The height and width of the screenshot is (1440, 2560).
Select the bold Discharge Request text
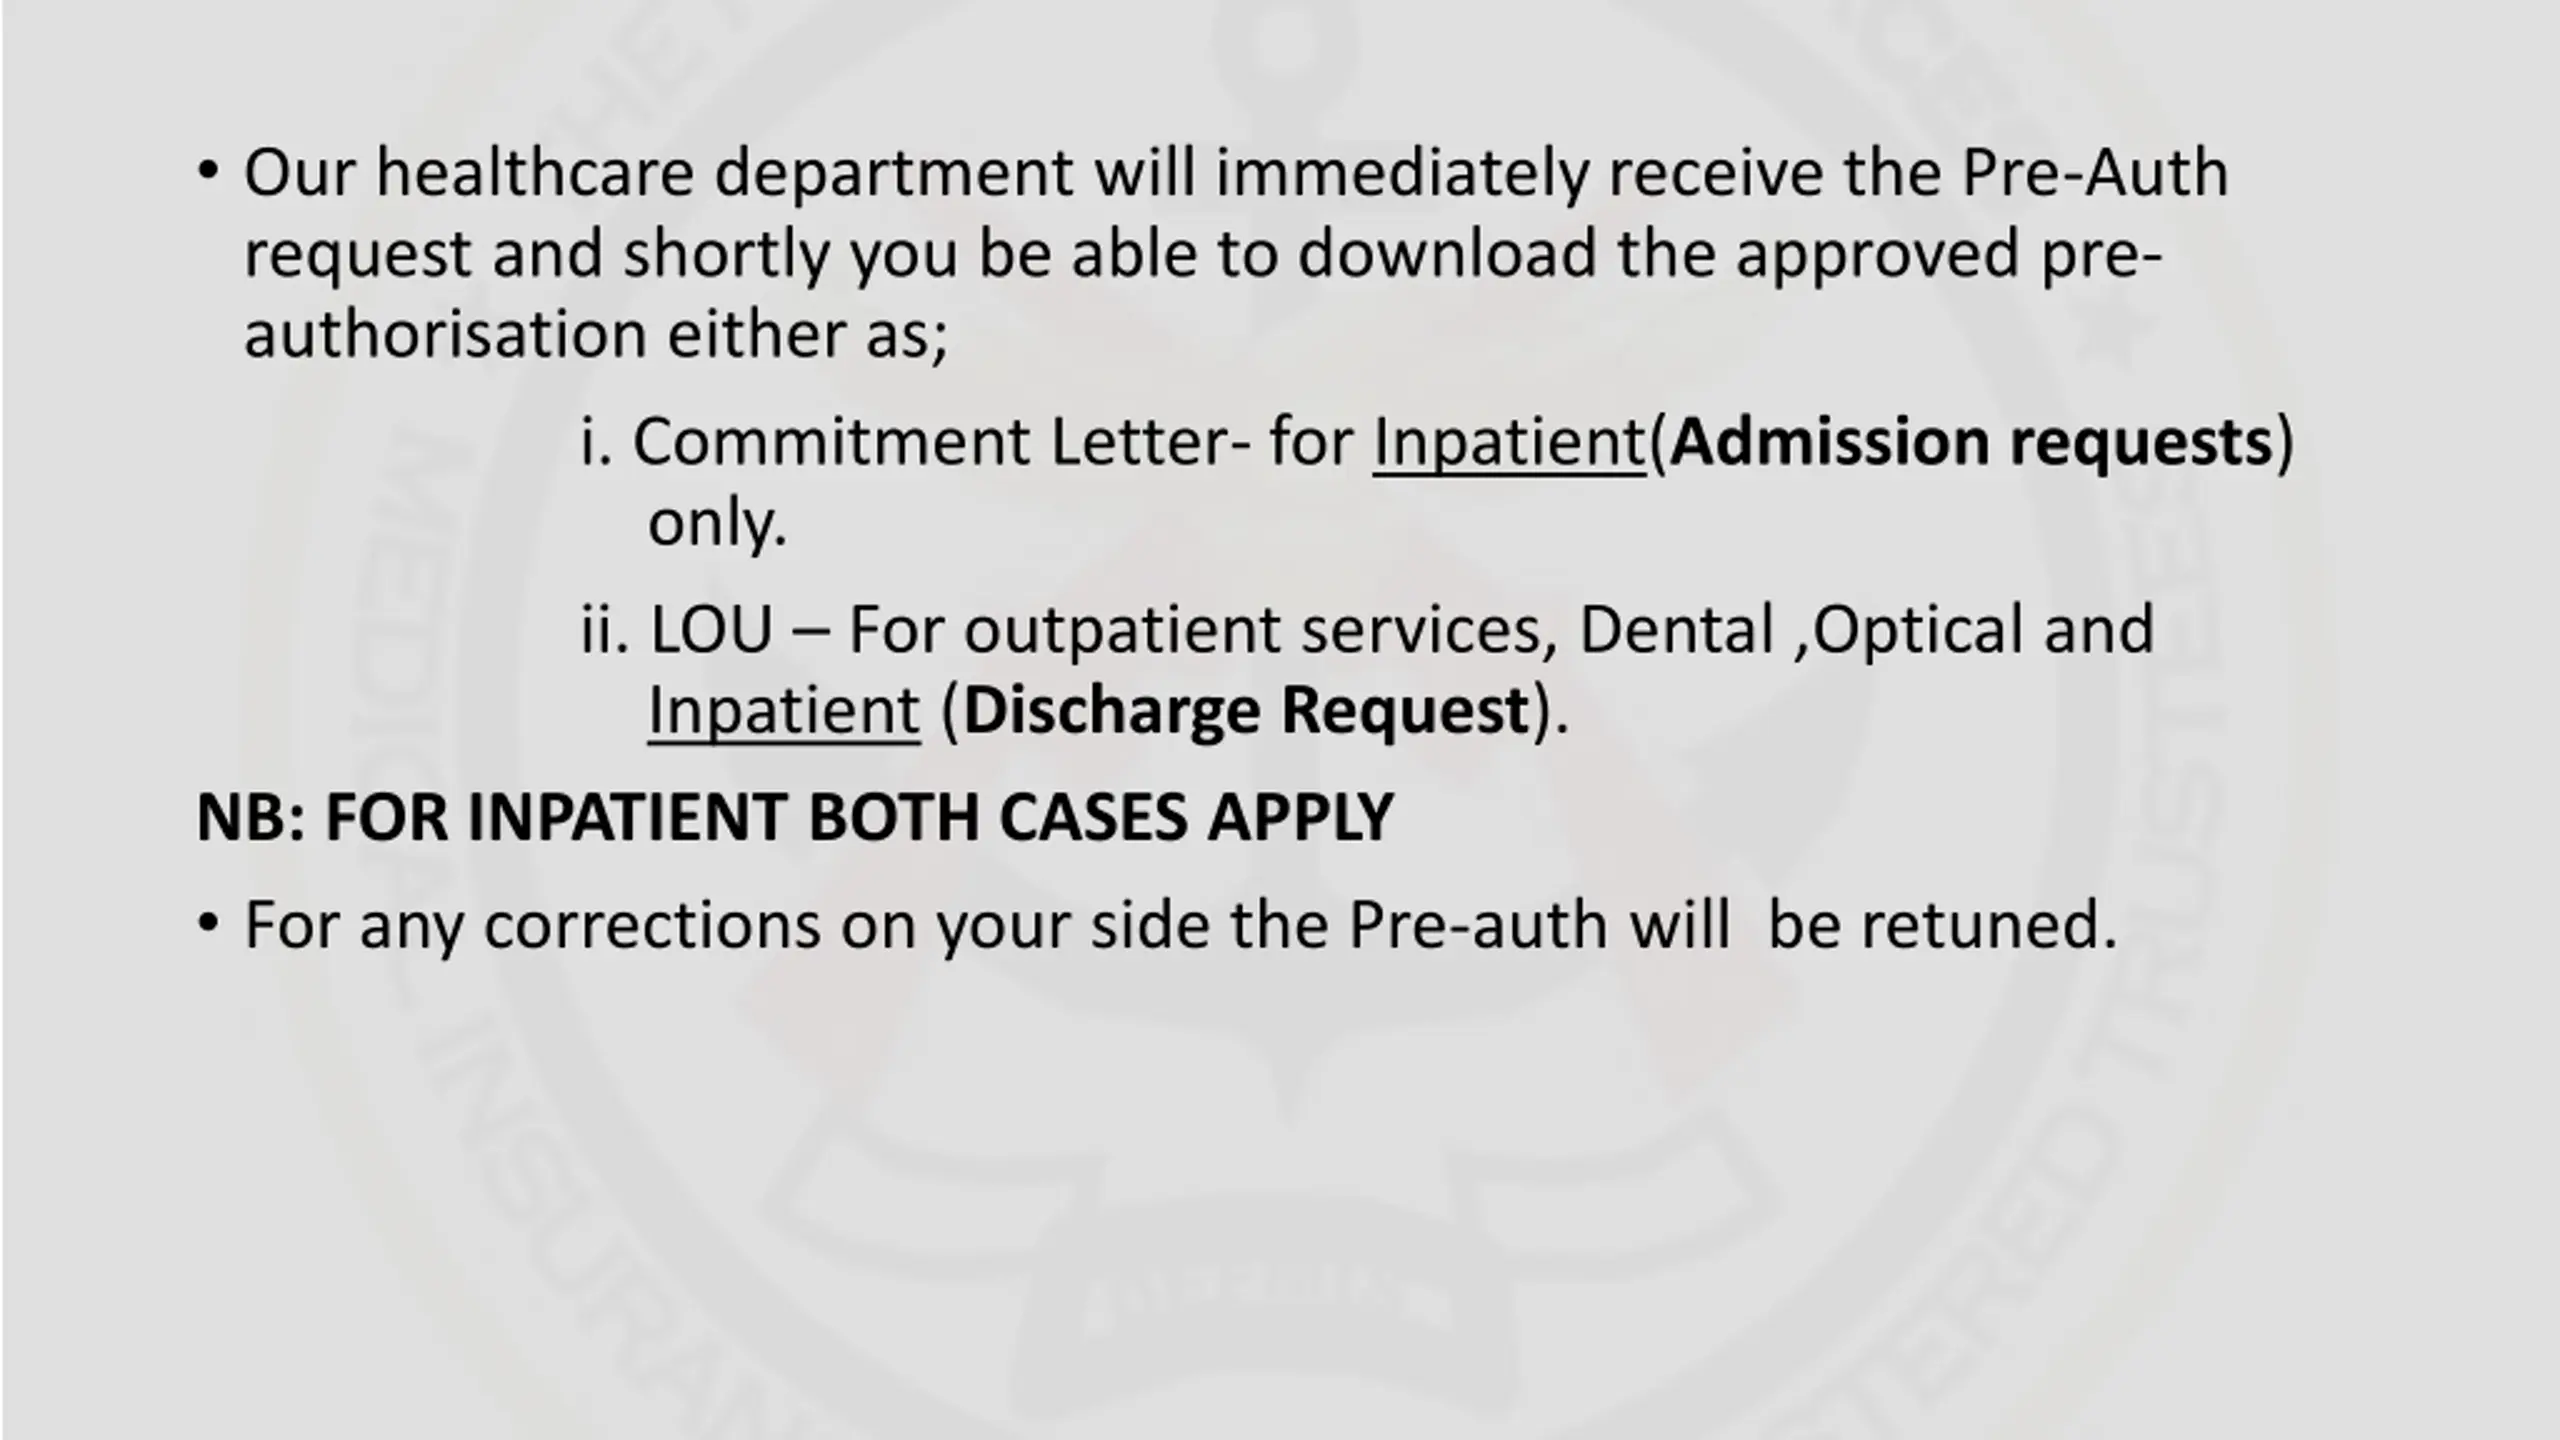tap(1246, 711)
